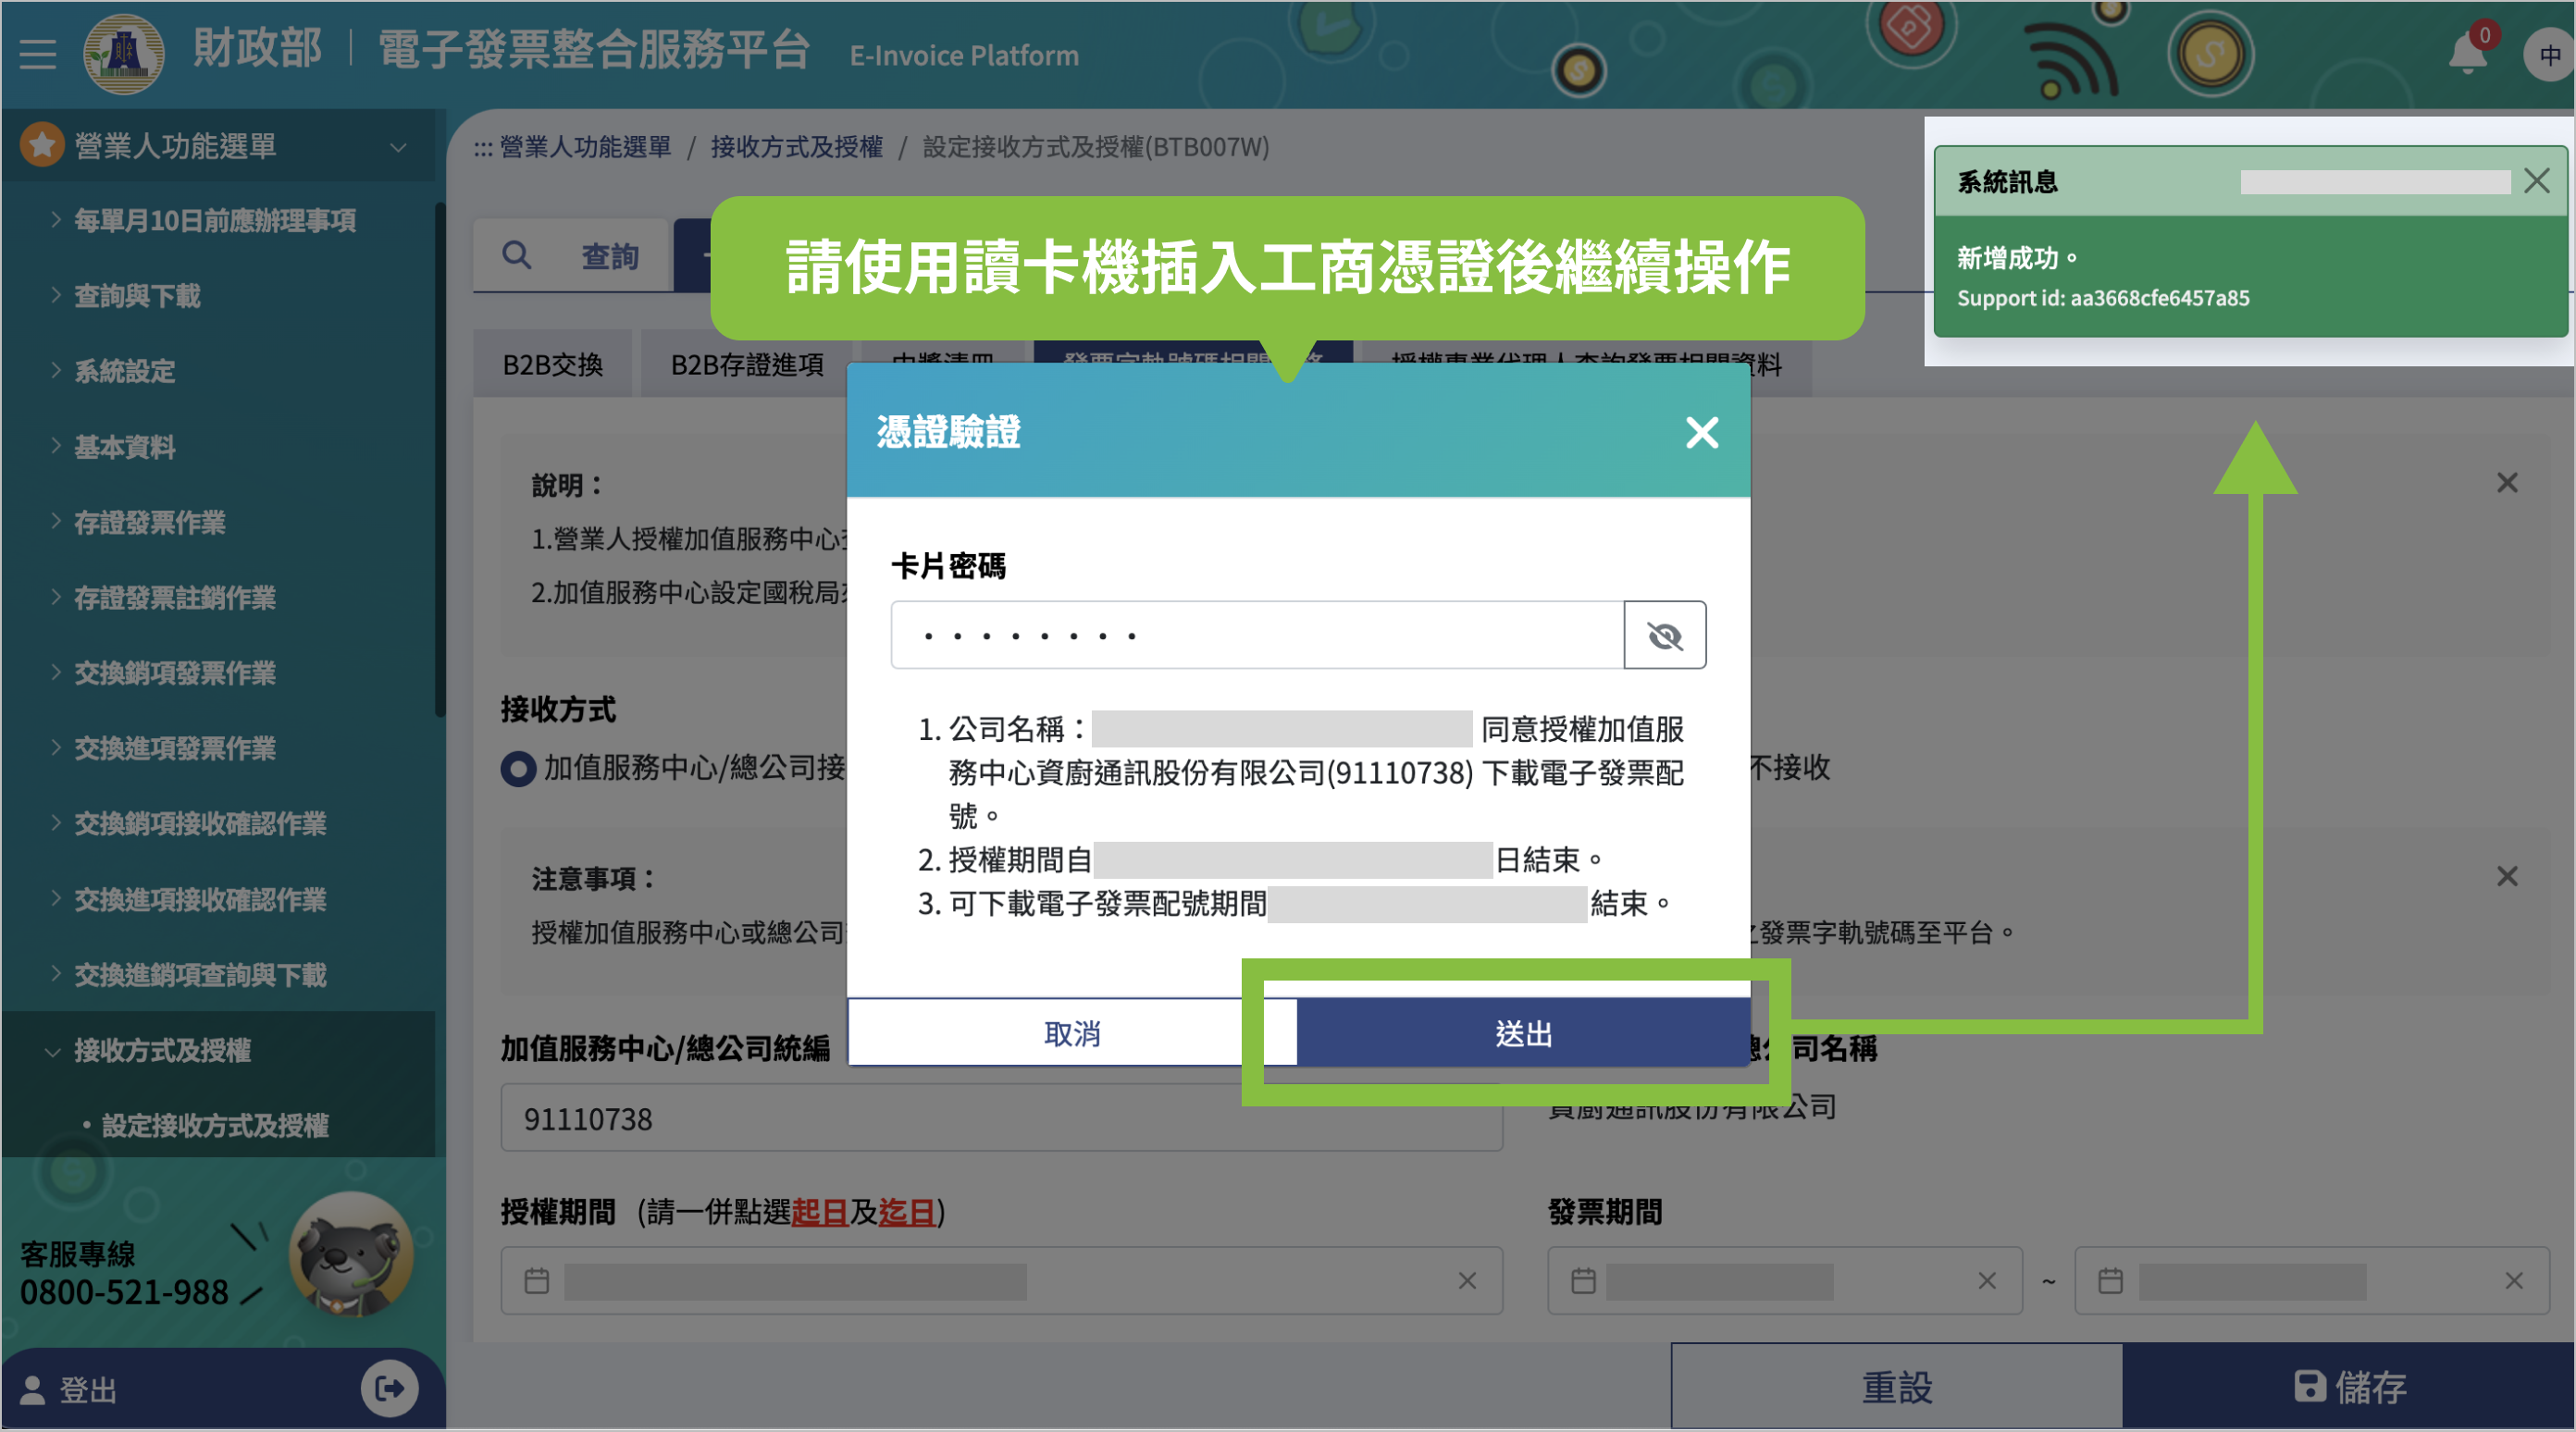Screen dimensions: 2576x1432
Task: Expand the 查詢與下載 sidebar item
Action: [137, 296]
